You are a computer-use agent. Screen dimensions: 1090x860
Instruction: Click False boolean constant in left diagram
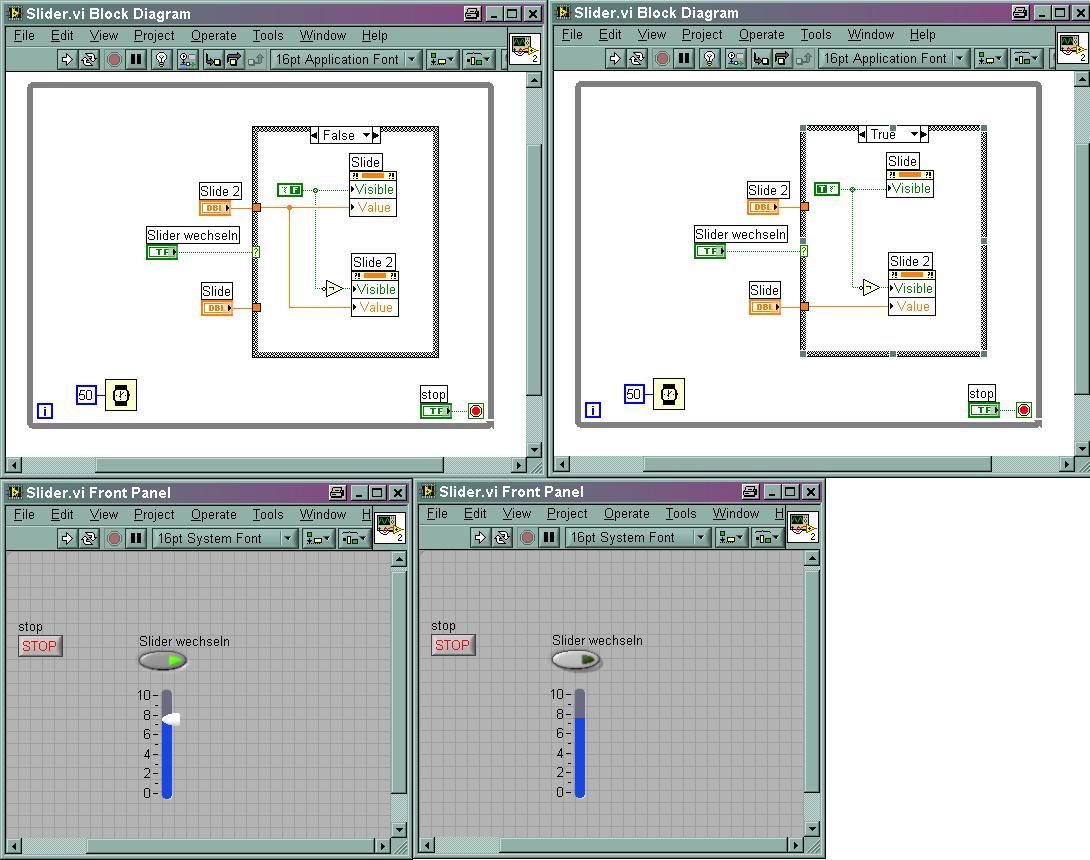290,190
